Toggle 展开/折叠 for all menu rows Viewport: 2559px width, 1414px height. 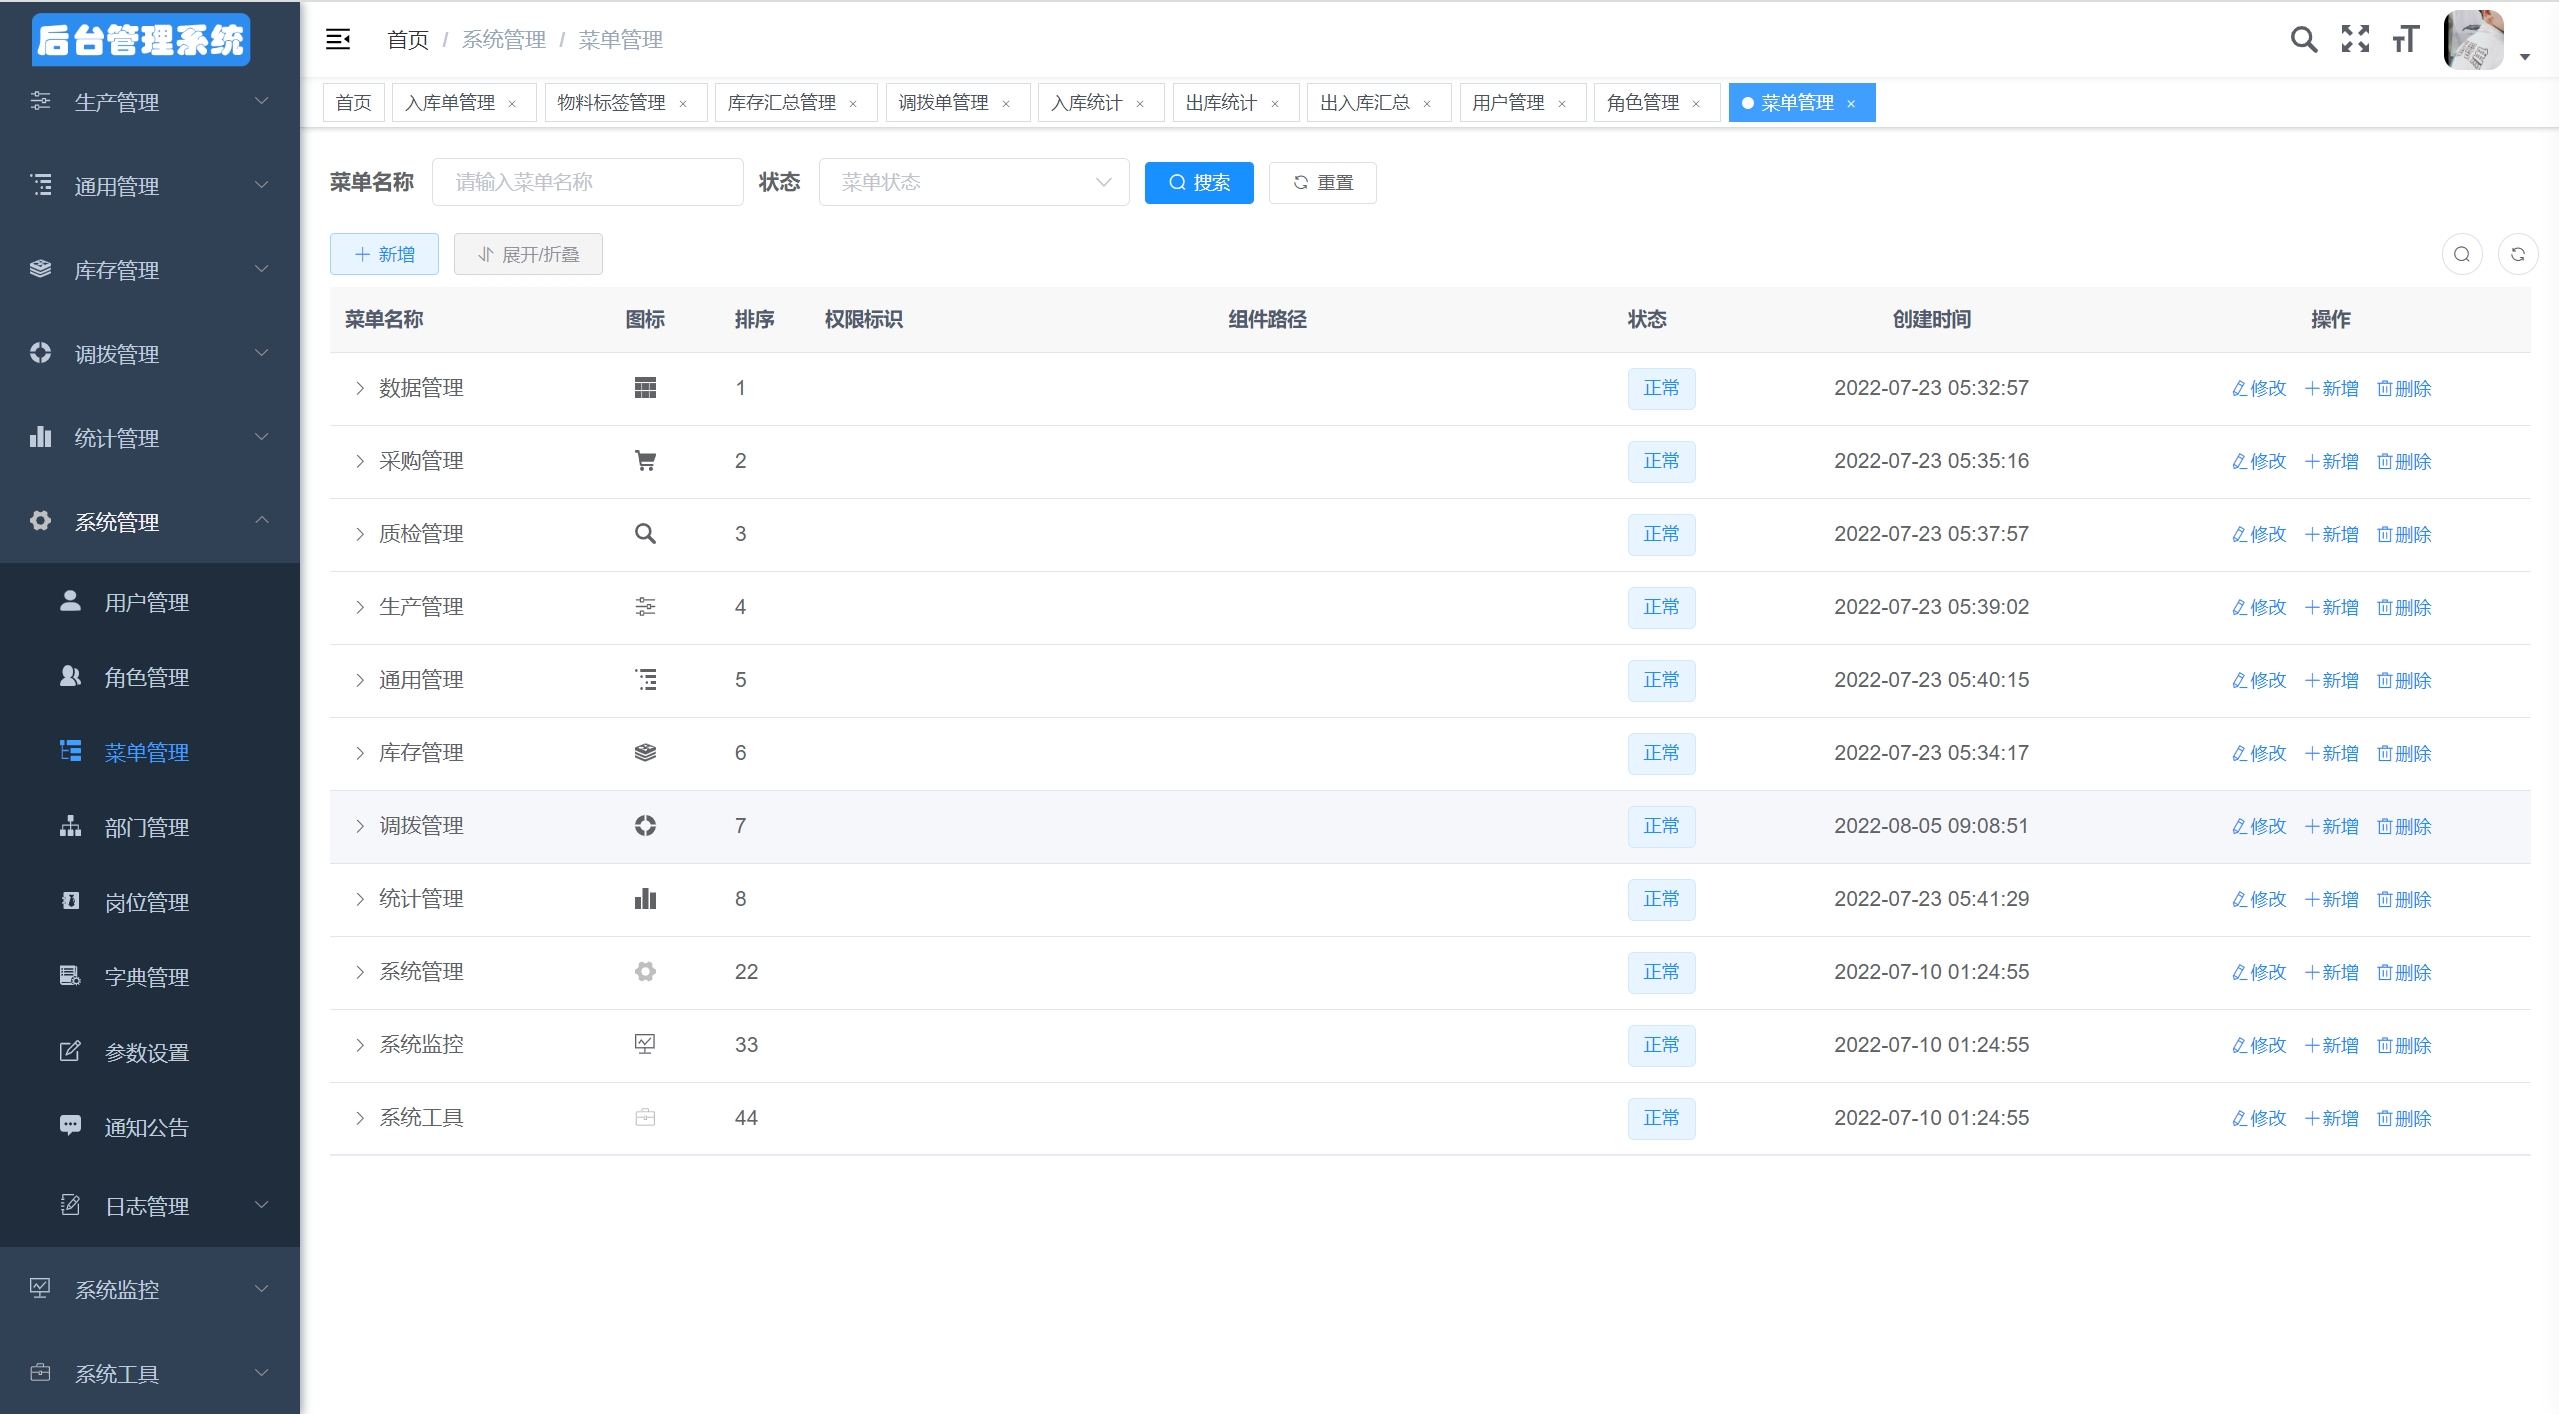[528, 255]
